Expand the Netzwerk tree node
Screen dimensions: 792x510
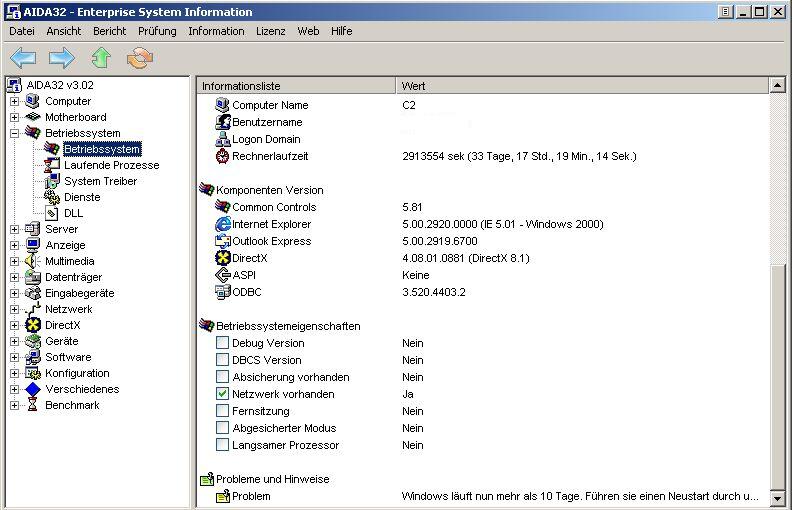14,310
